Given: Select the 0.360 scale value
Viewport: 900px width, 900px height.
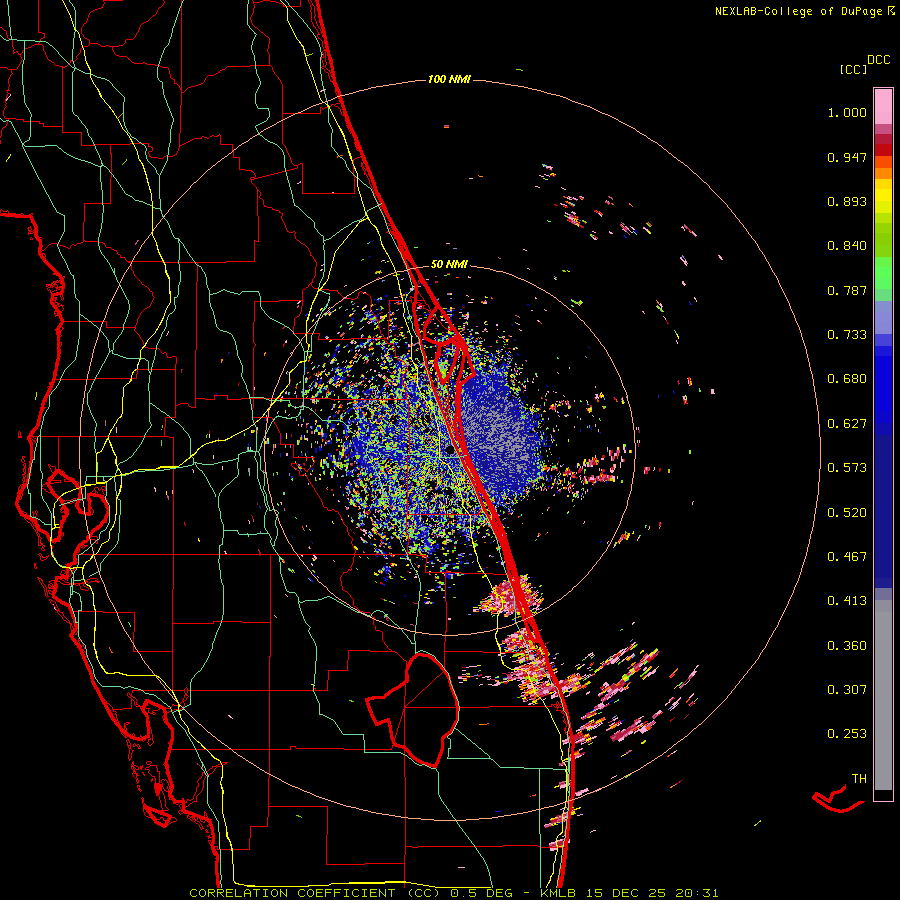Looking at the screenshot, I should coord(847,646).
